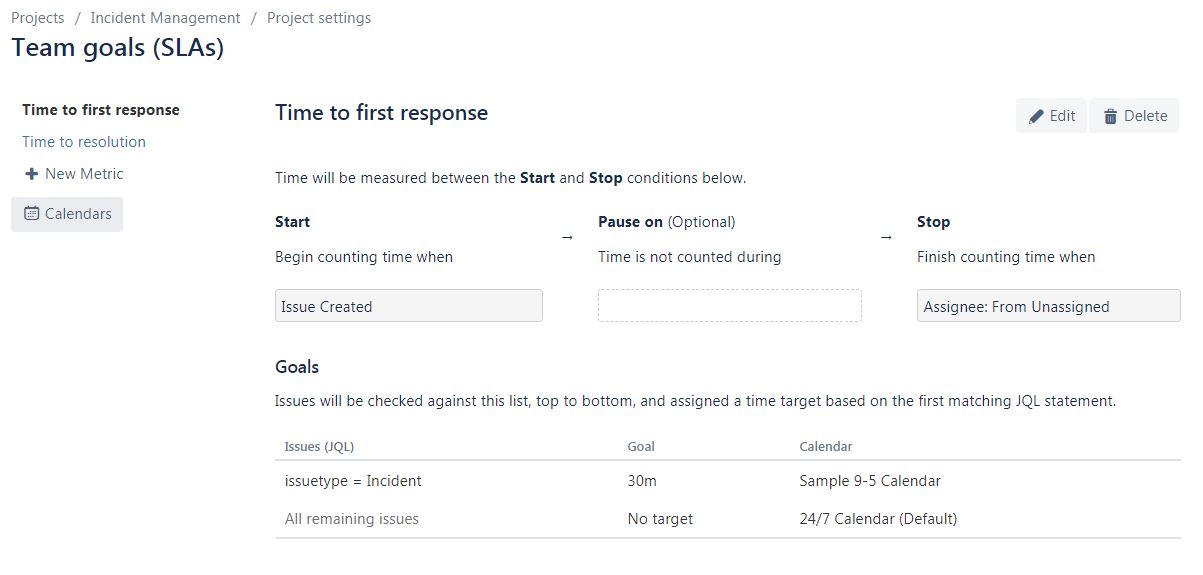Image resolution: width=1203 pixels, height=575 pixels.
Task: Click the Assignee: From Unassigned stop field
Action: point(1048,306)
